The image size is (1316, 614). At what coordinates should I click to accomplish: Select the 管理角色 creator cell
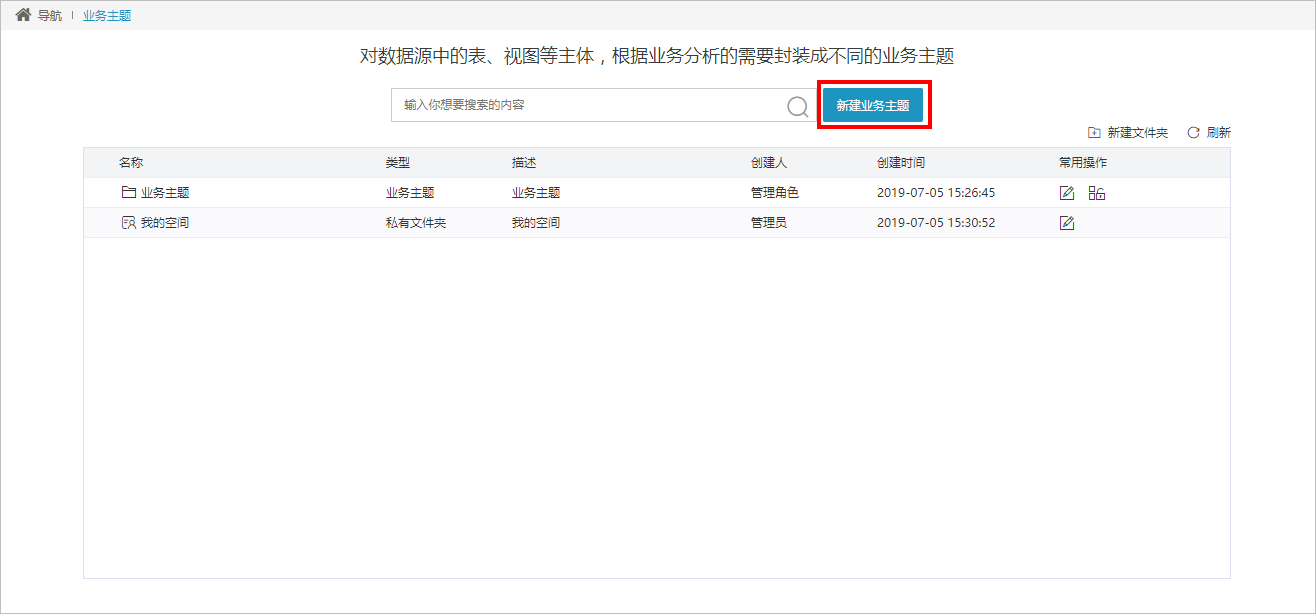775,193
